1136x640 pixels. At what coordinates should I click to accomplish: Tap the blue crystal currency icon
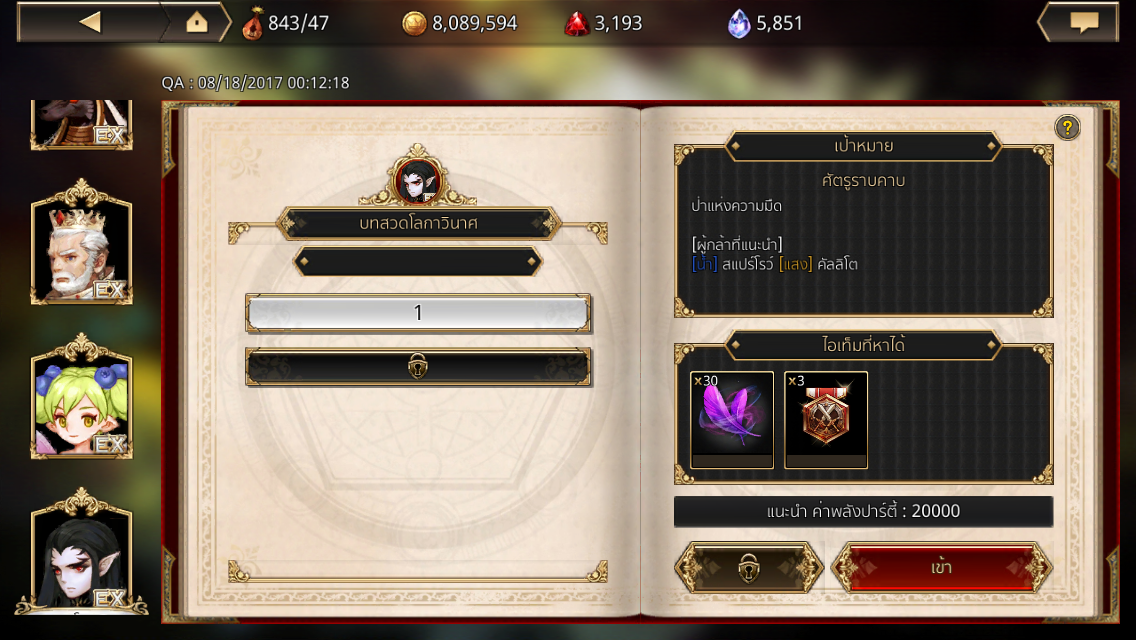point(738,24)
